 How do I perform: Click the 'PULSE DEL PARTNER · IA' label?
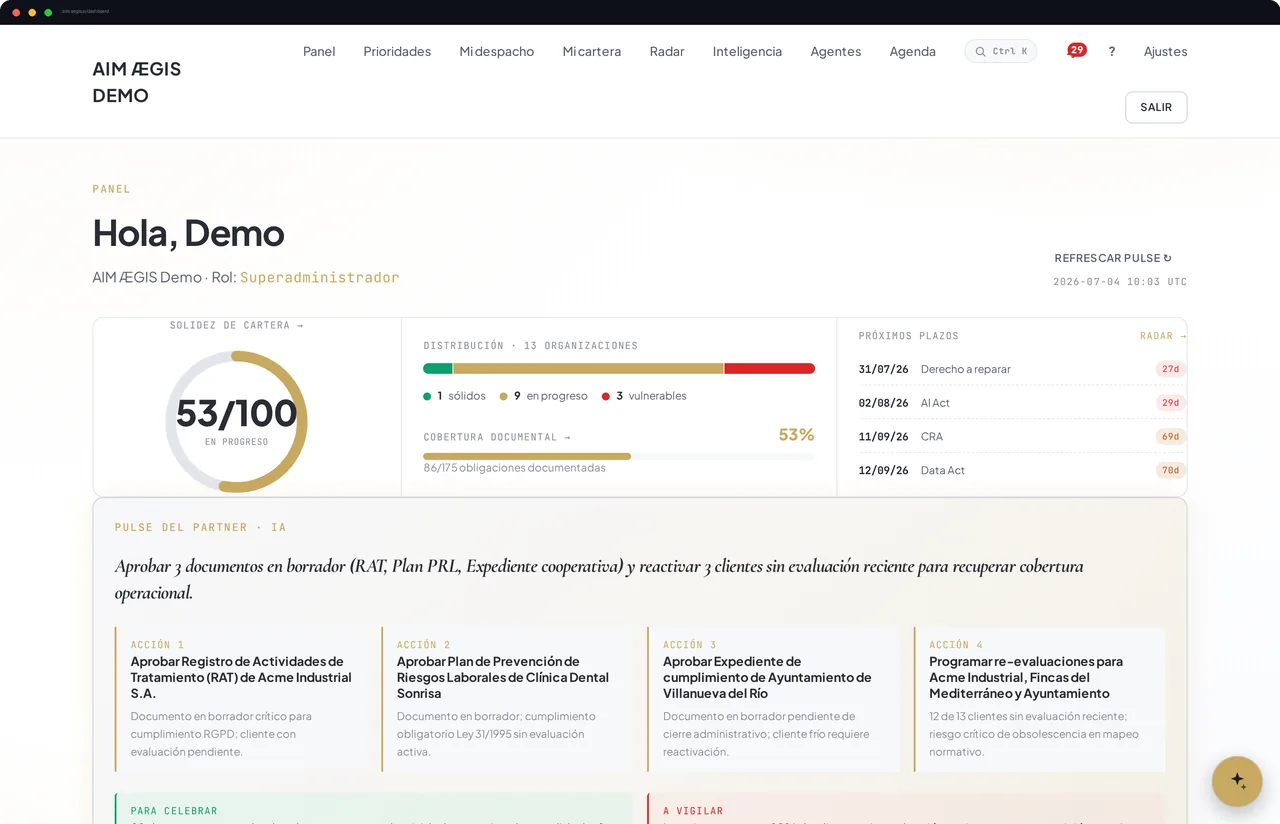tap(201, 527)
